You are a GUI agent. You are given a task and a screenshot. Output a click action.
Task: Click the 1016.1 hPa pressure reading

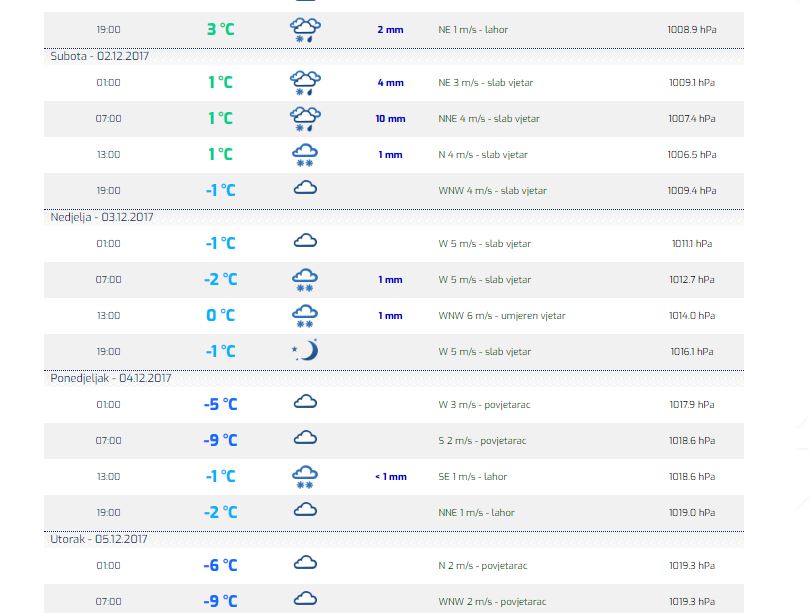point(691,351)
